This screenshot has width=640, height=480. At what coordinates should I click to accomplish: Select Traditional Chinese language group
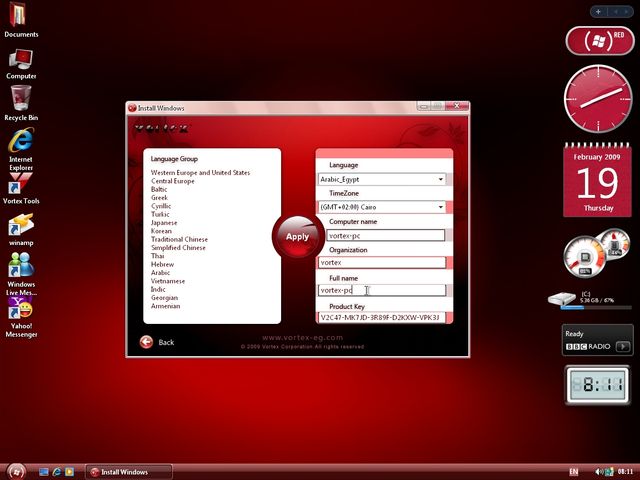(x=179, y=239)
